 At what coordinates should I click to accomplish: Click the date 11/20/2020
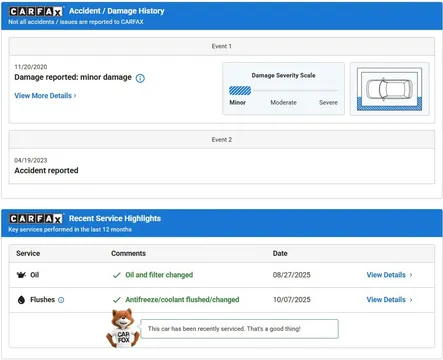click(x=31, y=67)
